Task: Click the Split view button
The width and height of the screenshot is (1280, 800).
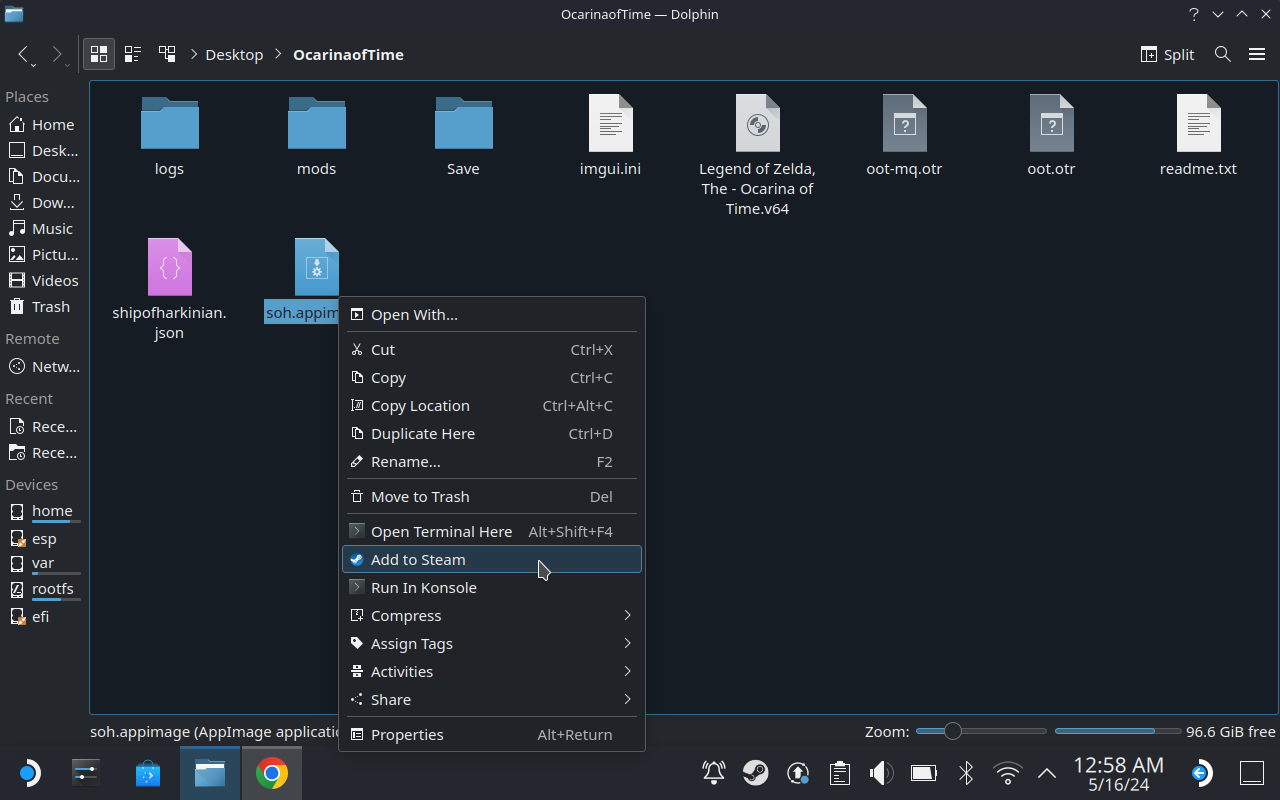Action: (1167, 54)
